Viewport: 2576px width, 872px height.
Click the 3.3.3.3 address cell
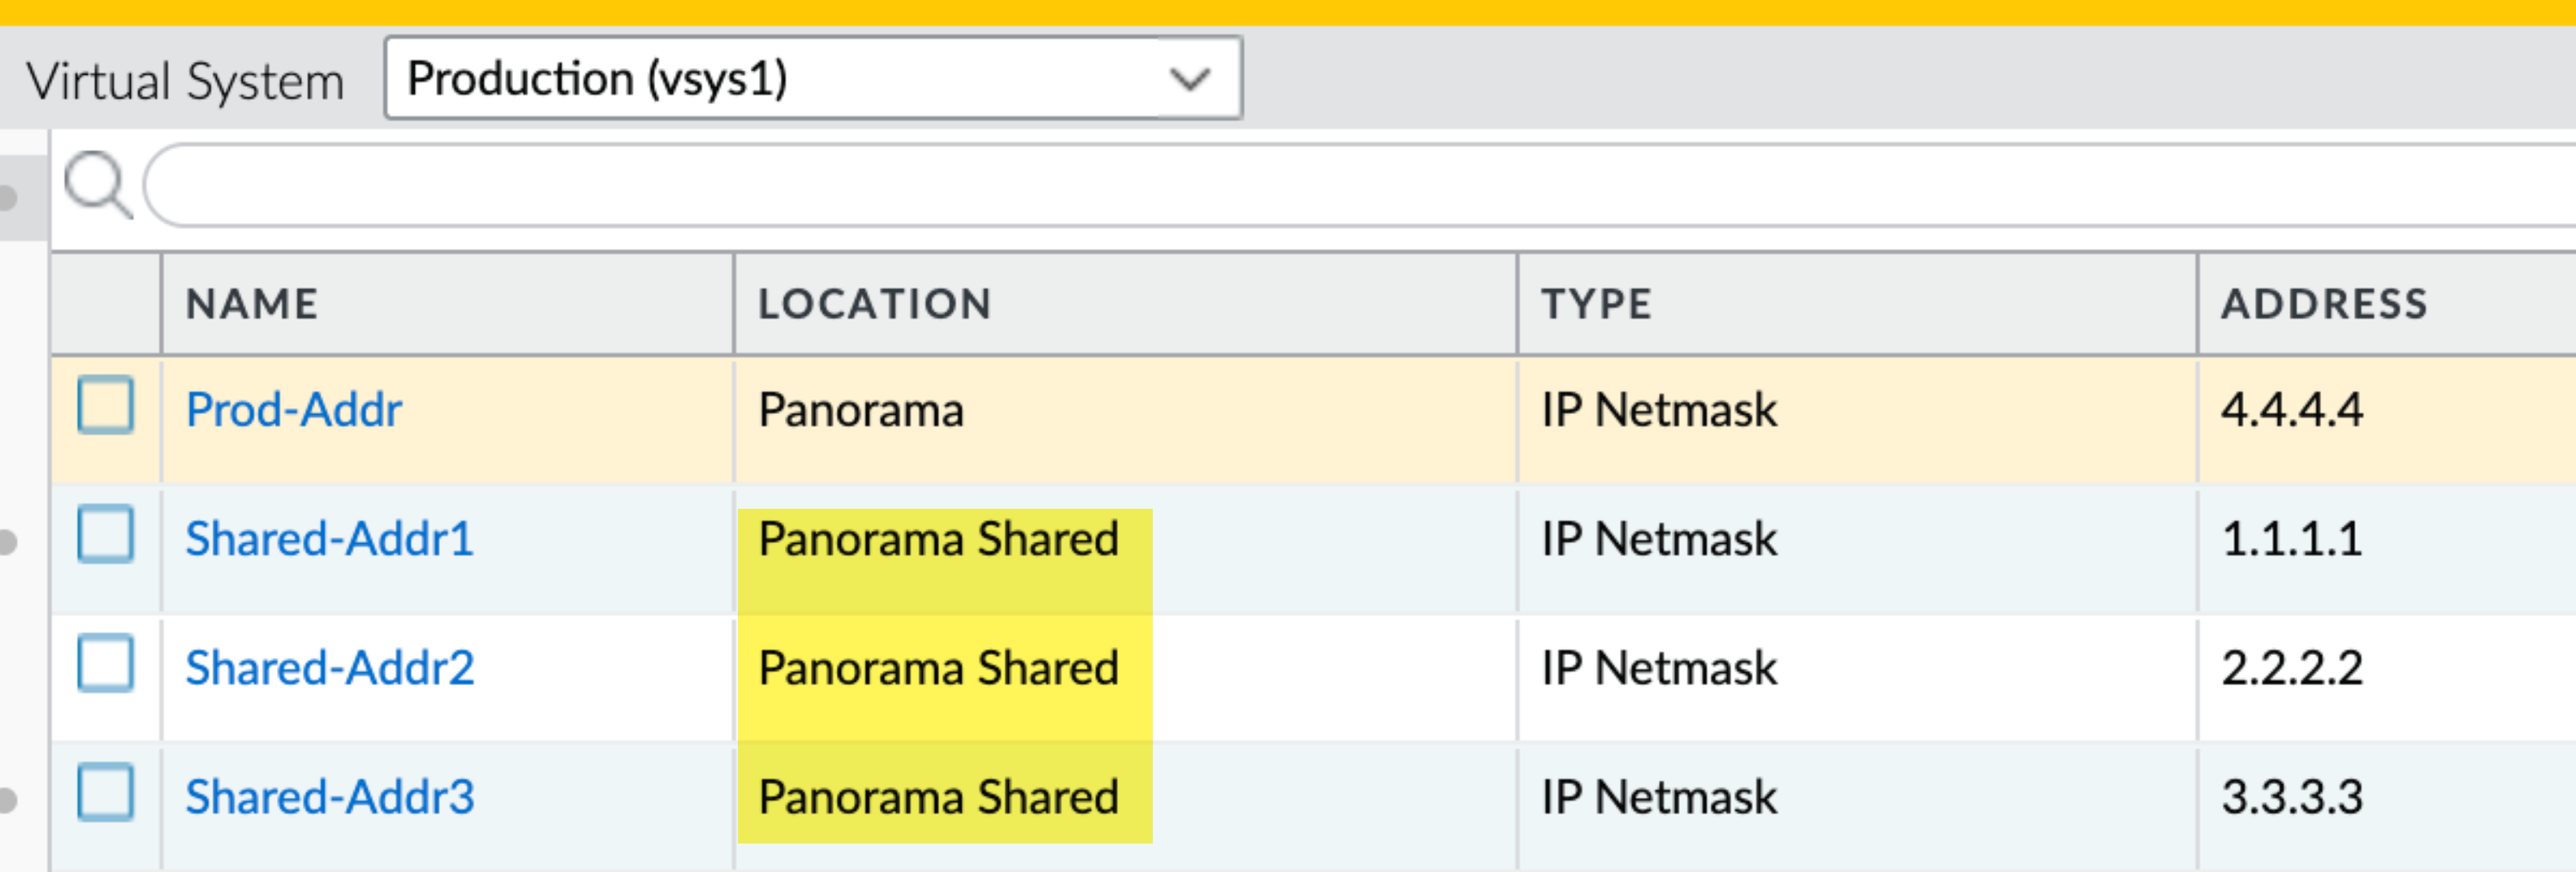click(2291, 797)
